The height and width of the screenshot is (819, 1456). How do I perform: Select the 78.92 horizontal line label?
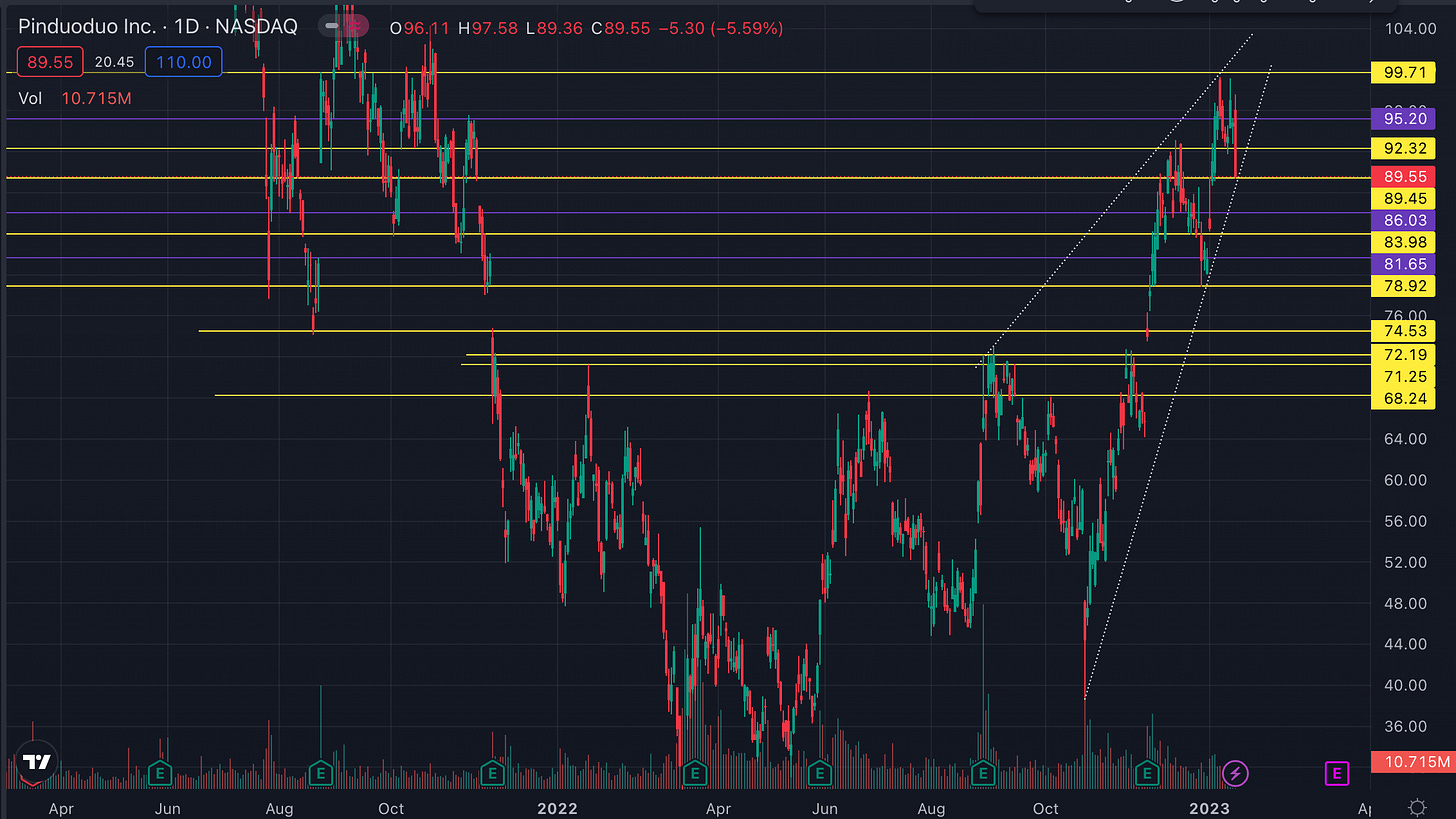pyautogui.click(x=1405, y=287)
